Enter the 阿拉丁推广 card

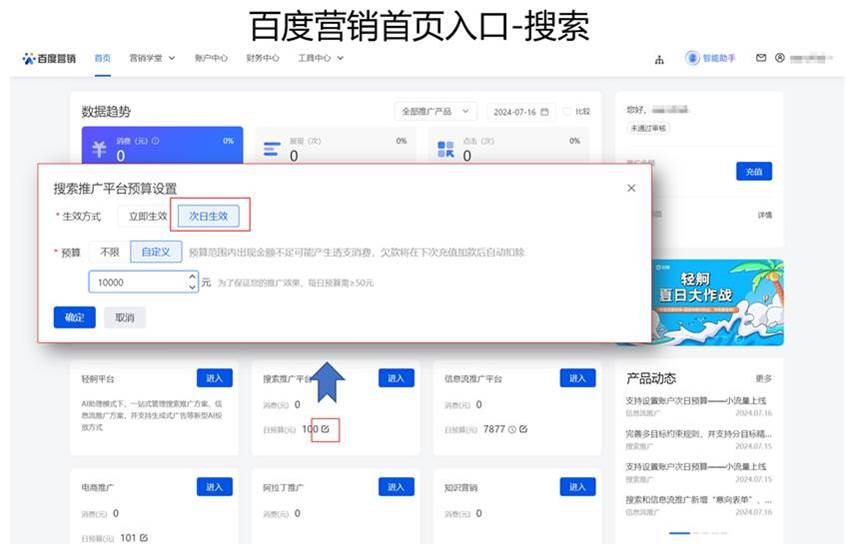click(396, 487)
